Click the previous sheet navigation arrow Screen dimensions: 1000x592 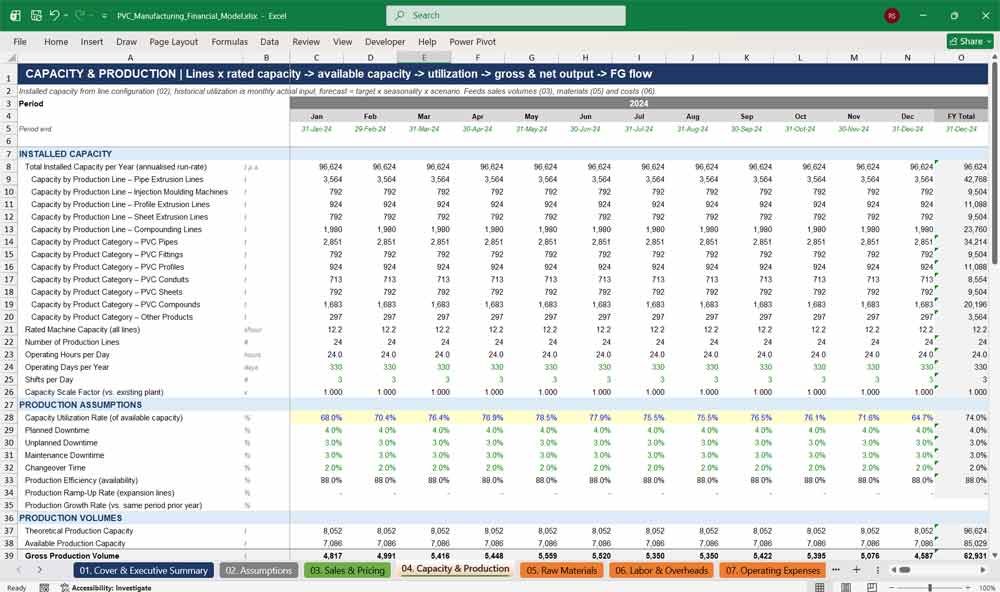click(x=19, y=570)
